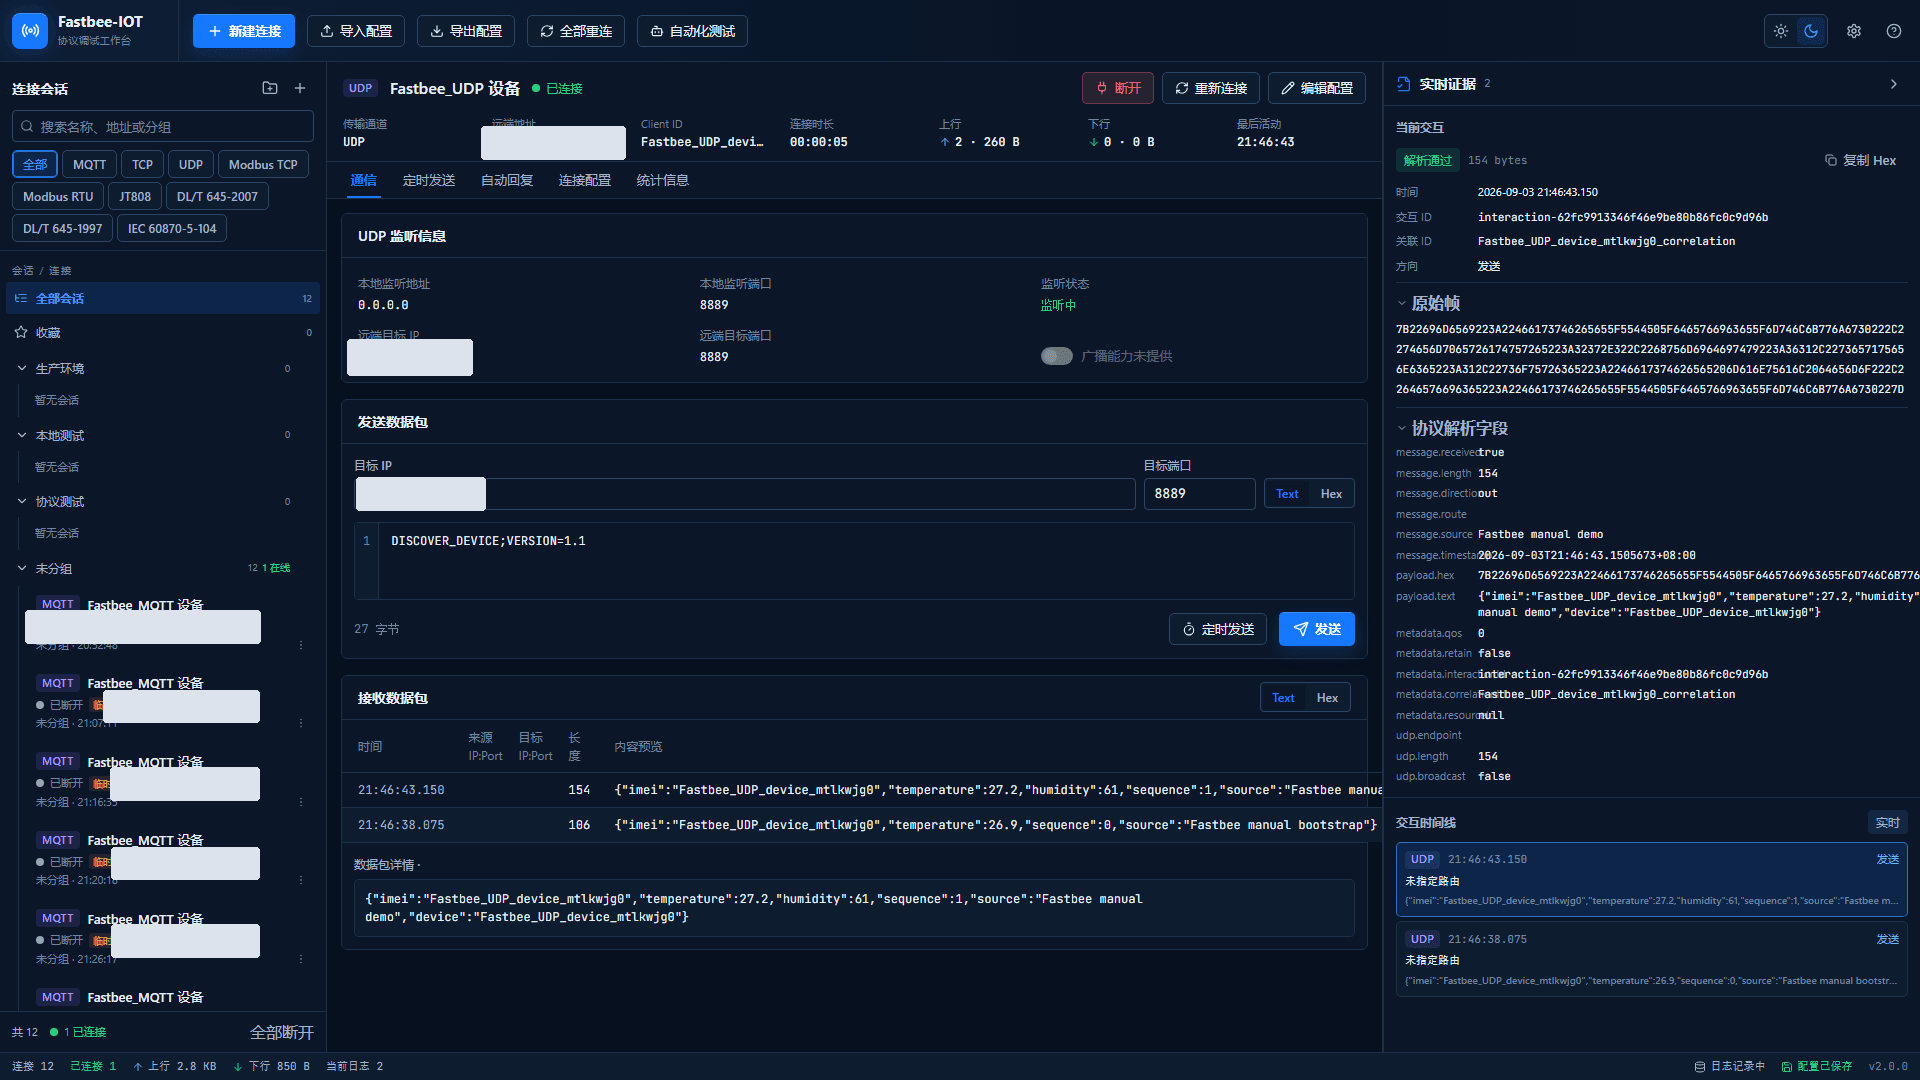Click the 配置已保存 status indicator
Image resolution: width=1920 pixels, height=1080 pixels.
click(x=1817, y=1066)
